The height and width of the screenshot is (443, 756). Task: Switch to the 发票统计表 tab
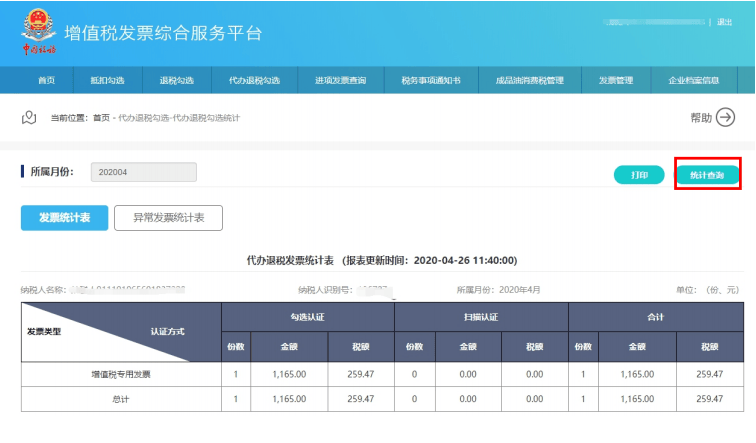pos(64,218)
